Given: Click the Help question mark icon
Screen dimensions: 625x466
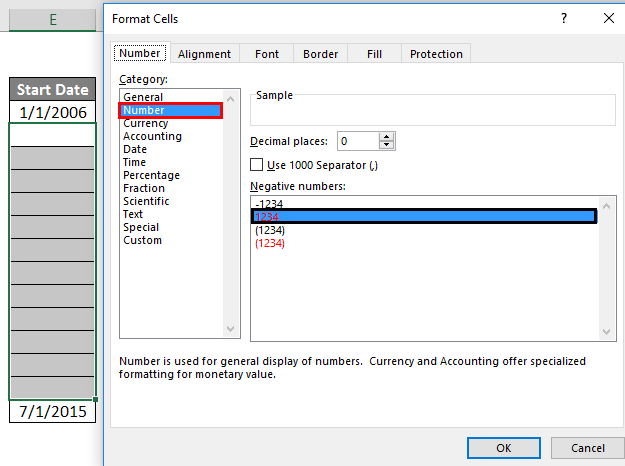Looking at the screenshot, I should pyautogui.click(x=565, y=18).
